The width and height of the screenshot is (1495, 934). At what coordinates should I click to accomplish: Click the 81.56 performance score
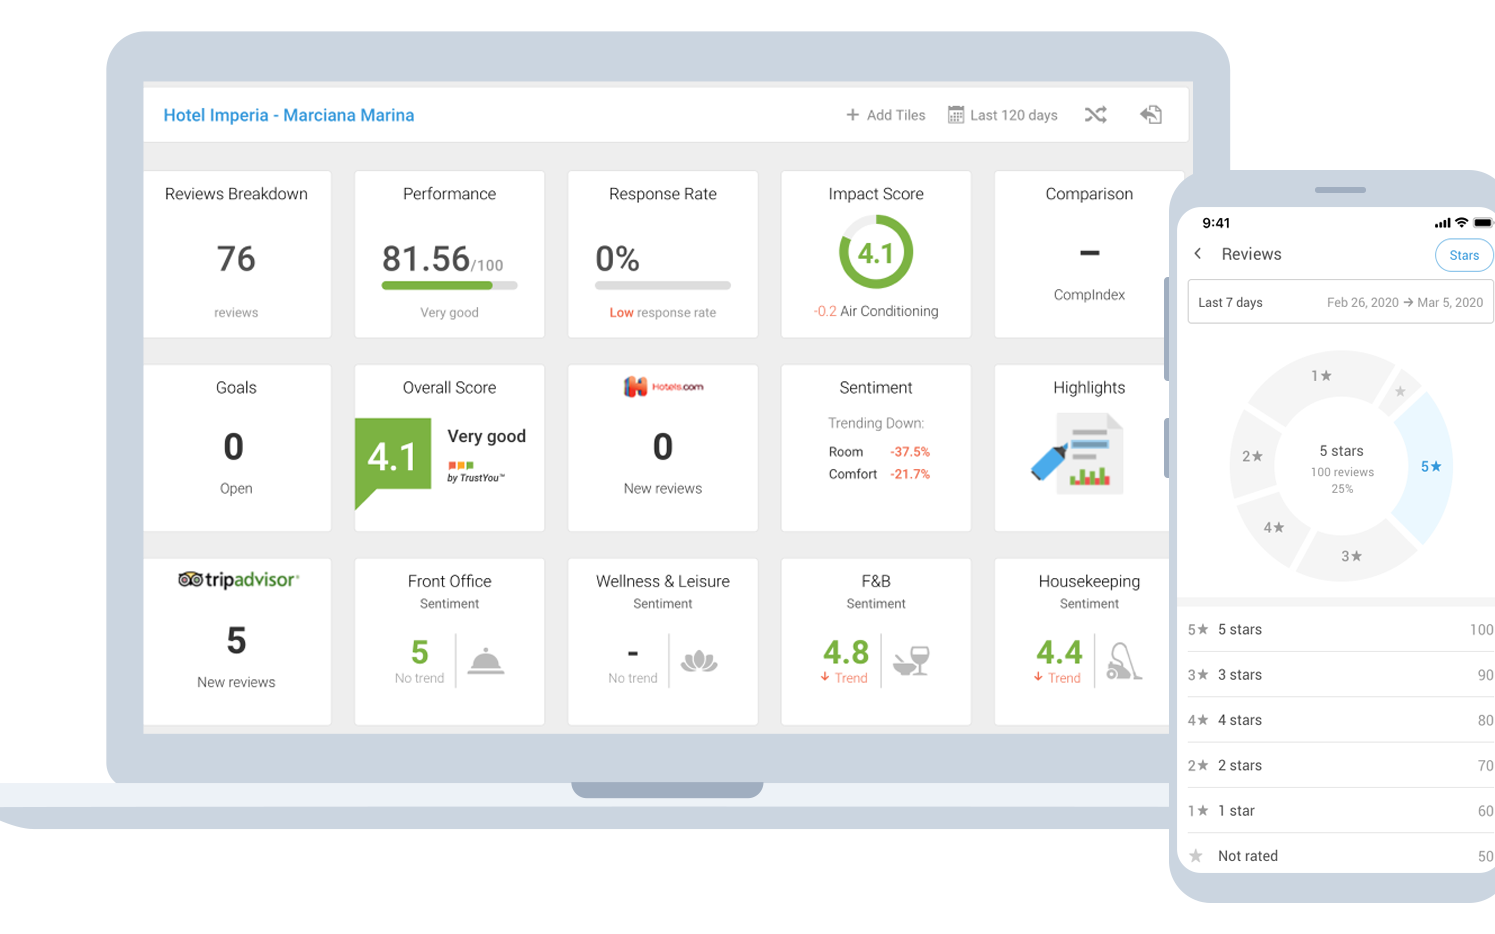click(427, 259)
